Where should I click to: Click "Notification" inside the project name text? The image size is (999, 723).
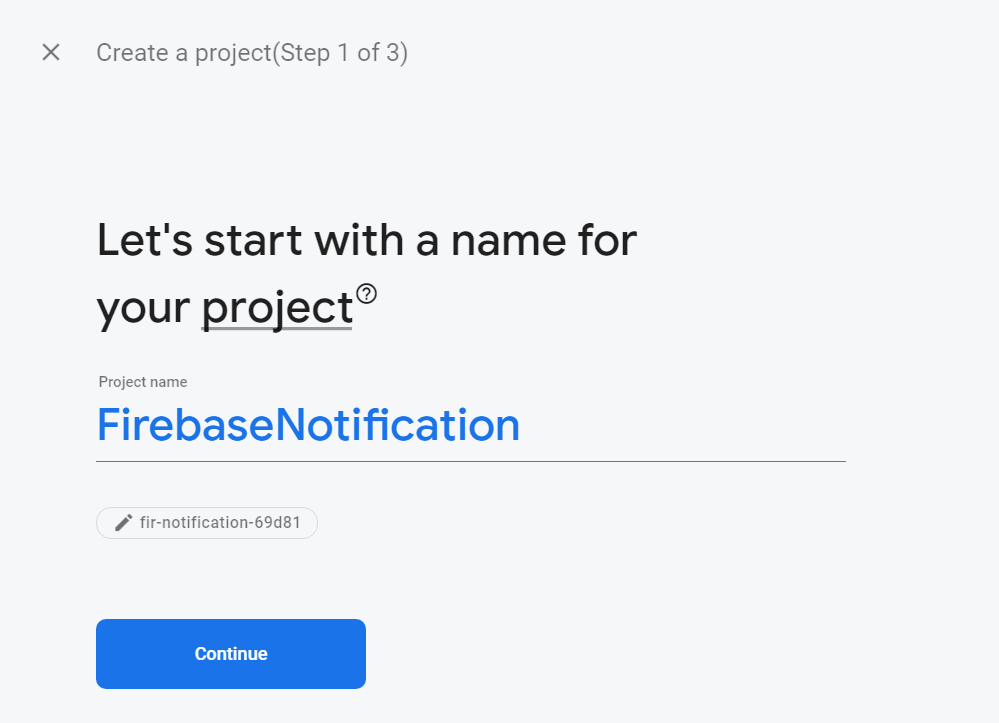pos(398,426)
